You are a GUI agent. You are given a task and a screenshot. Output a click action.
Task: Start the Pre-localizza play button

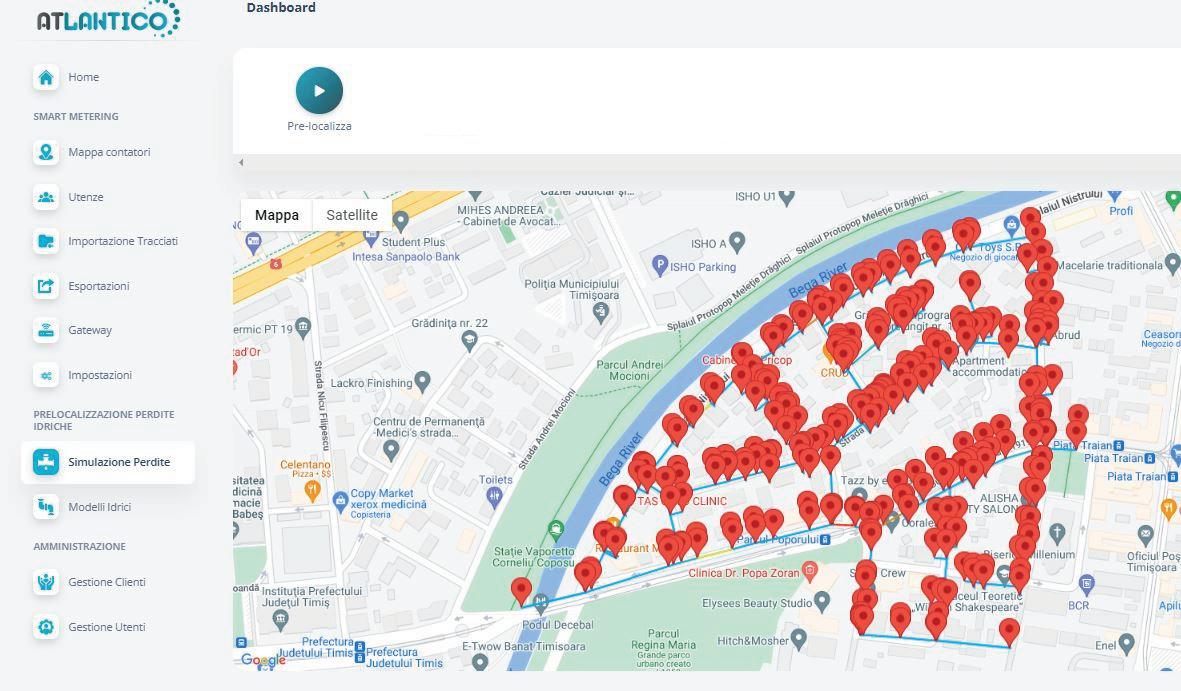(319, 90)
